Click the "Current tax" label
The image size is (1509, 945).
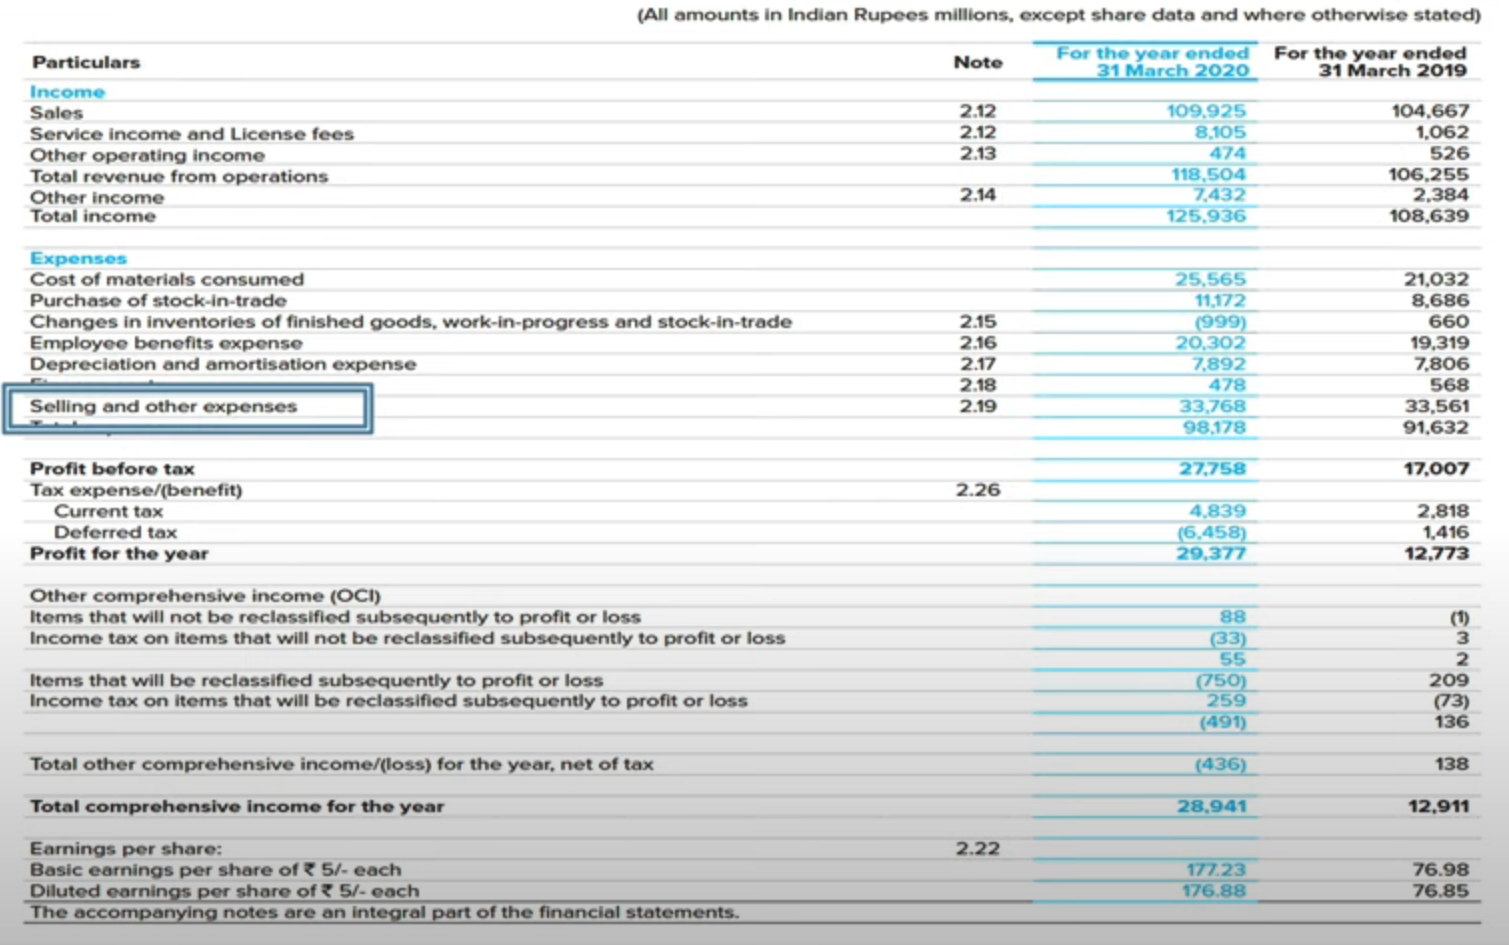click(x=108, y=511)
